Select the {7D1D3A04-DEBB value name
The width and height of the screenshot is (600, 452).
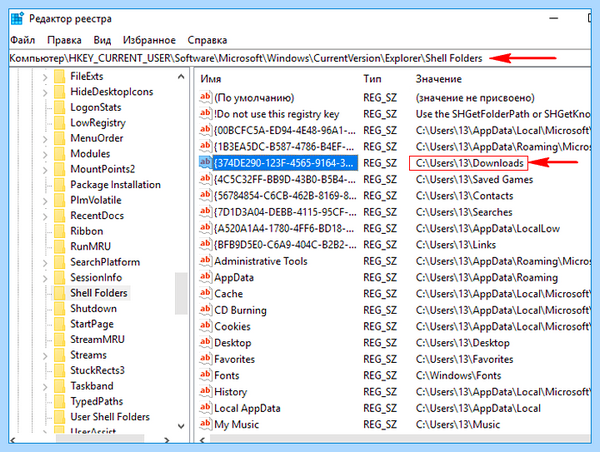click(285, 212)
